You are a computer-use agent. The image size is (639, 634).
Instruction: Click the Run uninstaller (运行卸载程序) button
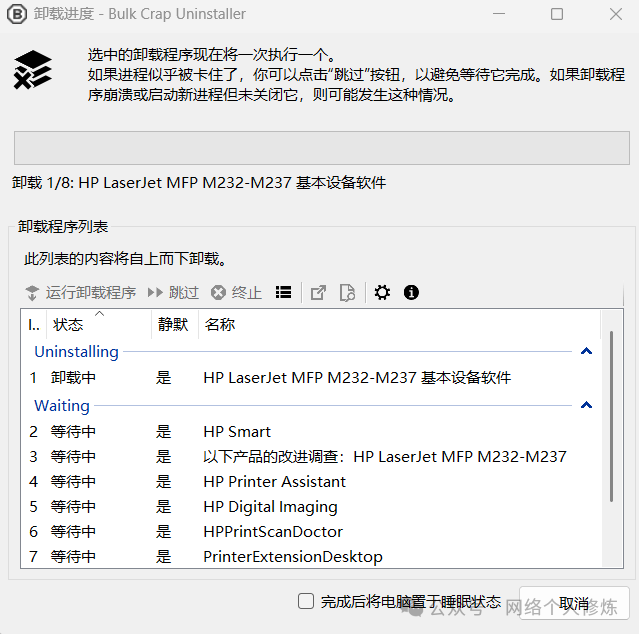click(x=81, y=293)
